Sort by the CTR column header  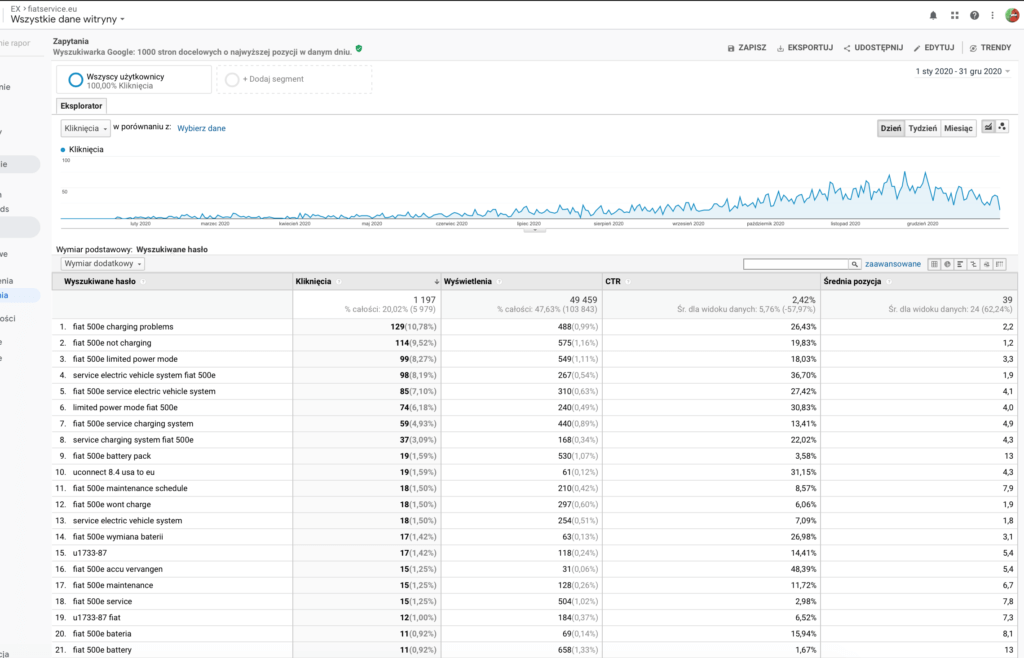[x=613, y=282]
